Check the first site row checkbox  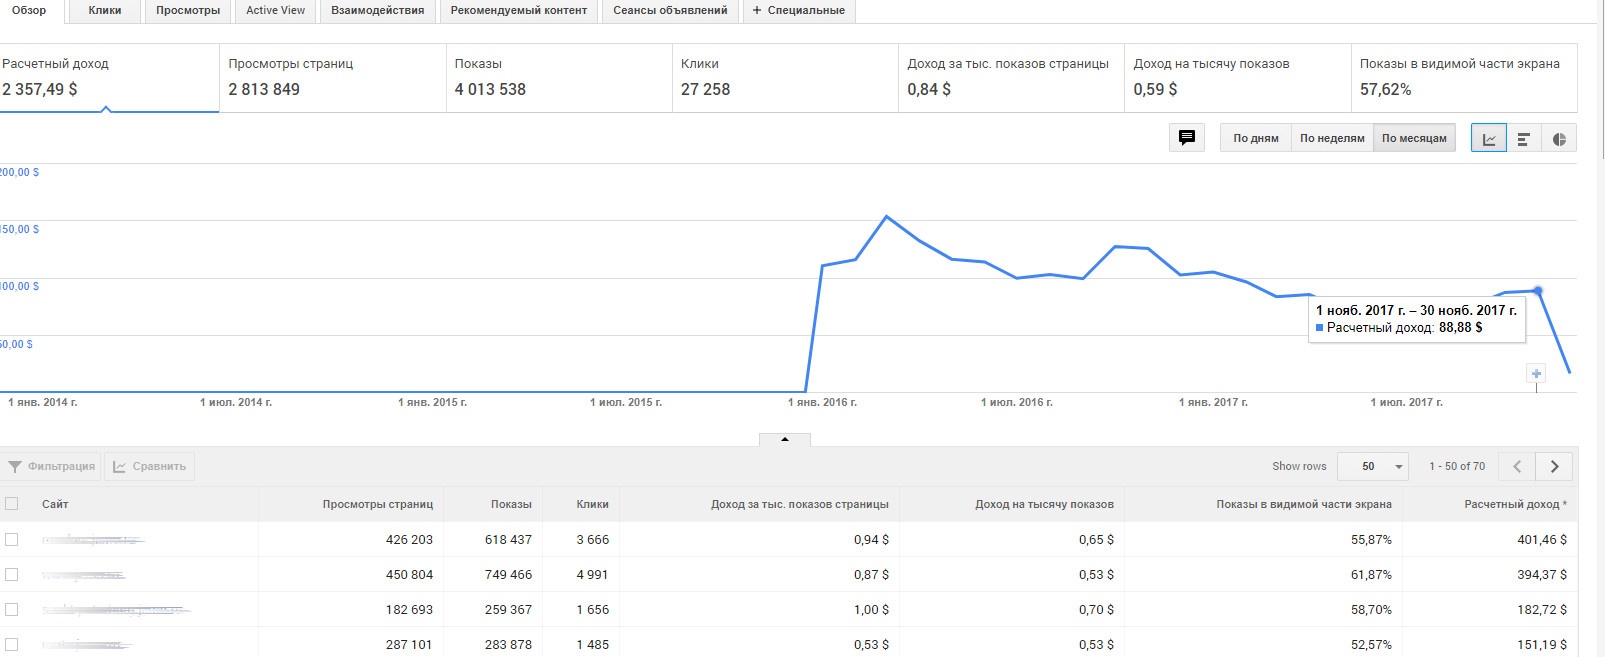[x=12, y=539]
